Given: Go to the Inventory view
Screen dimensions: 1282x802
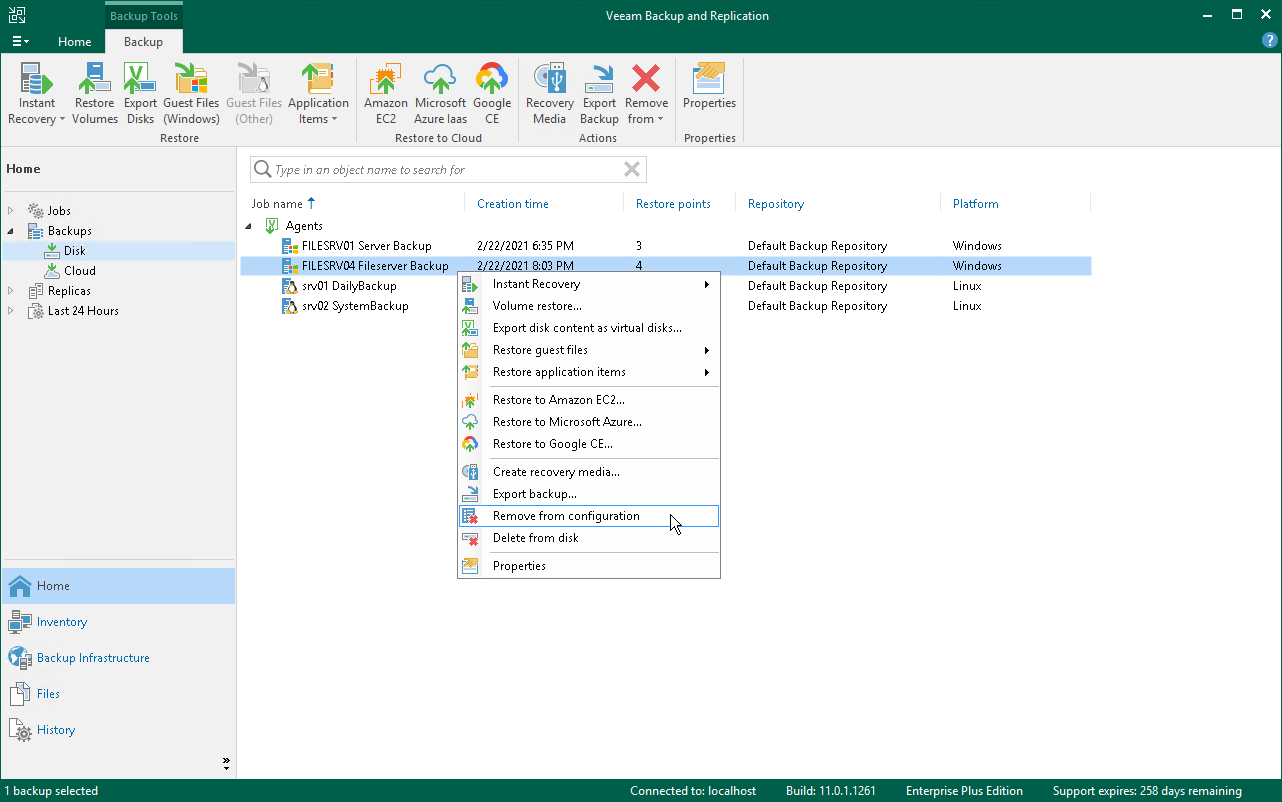Looking at the screenshot, I should coord(62,622).
